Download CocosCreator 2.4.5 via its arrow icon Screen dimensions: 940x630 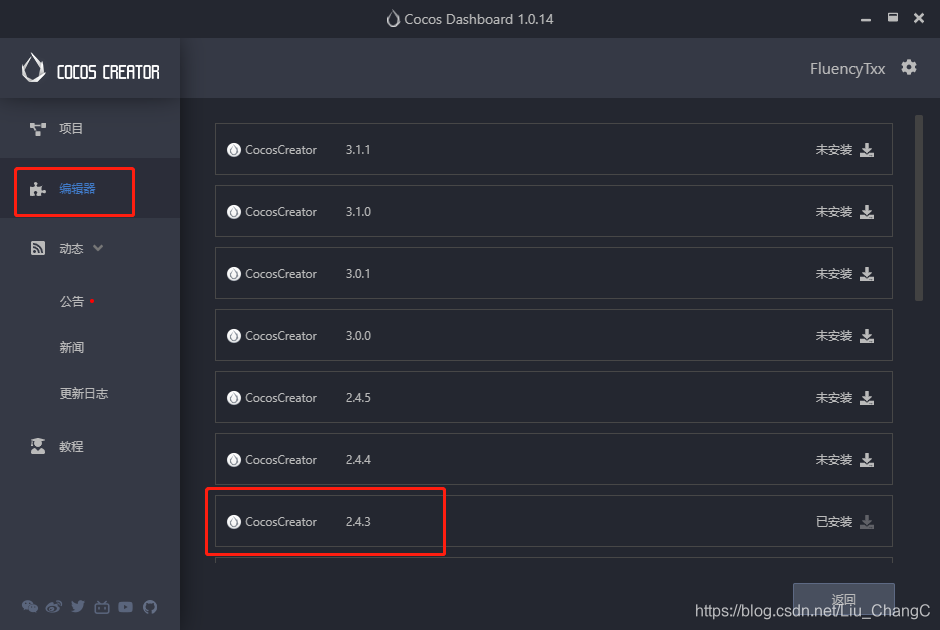click(867, 398)
